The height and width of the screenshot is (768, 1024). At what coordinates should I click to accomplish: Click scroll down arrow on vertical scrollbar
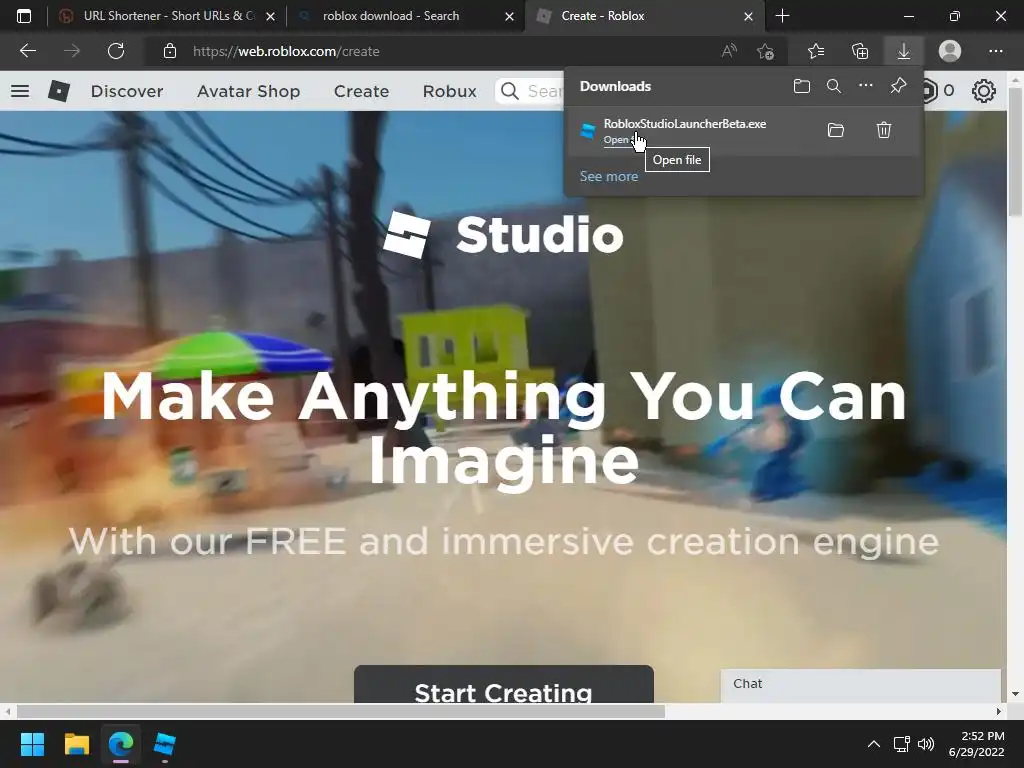tap(1016, 694)
